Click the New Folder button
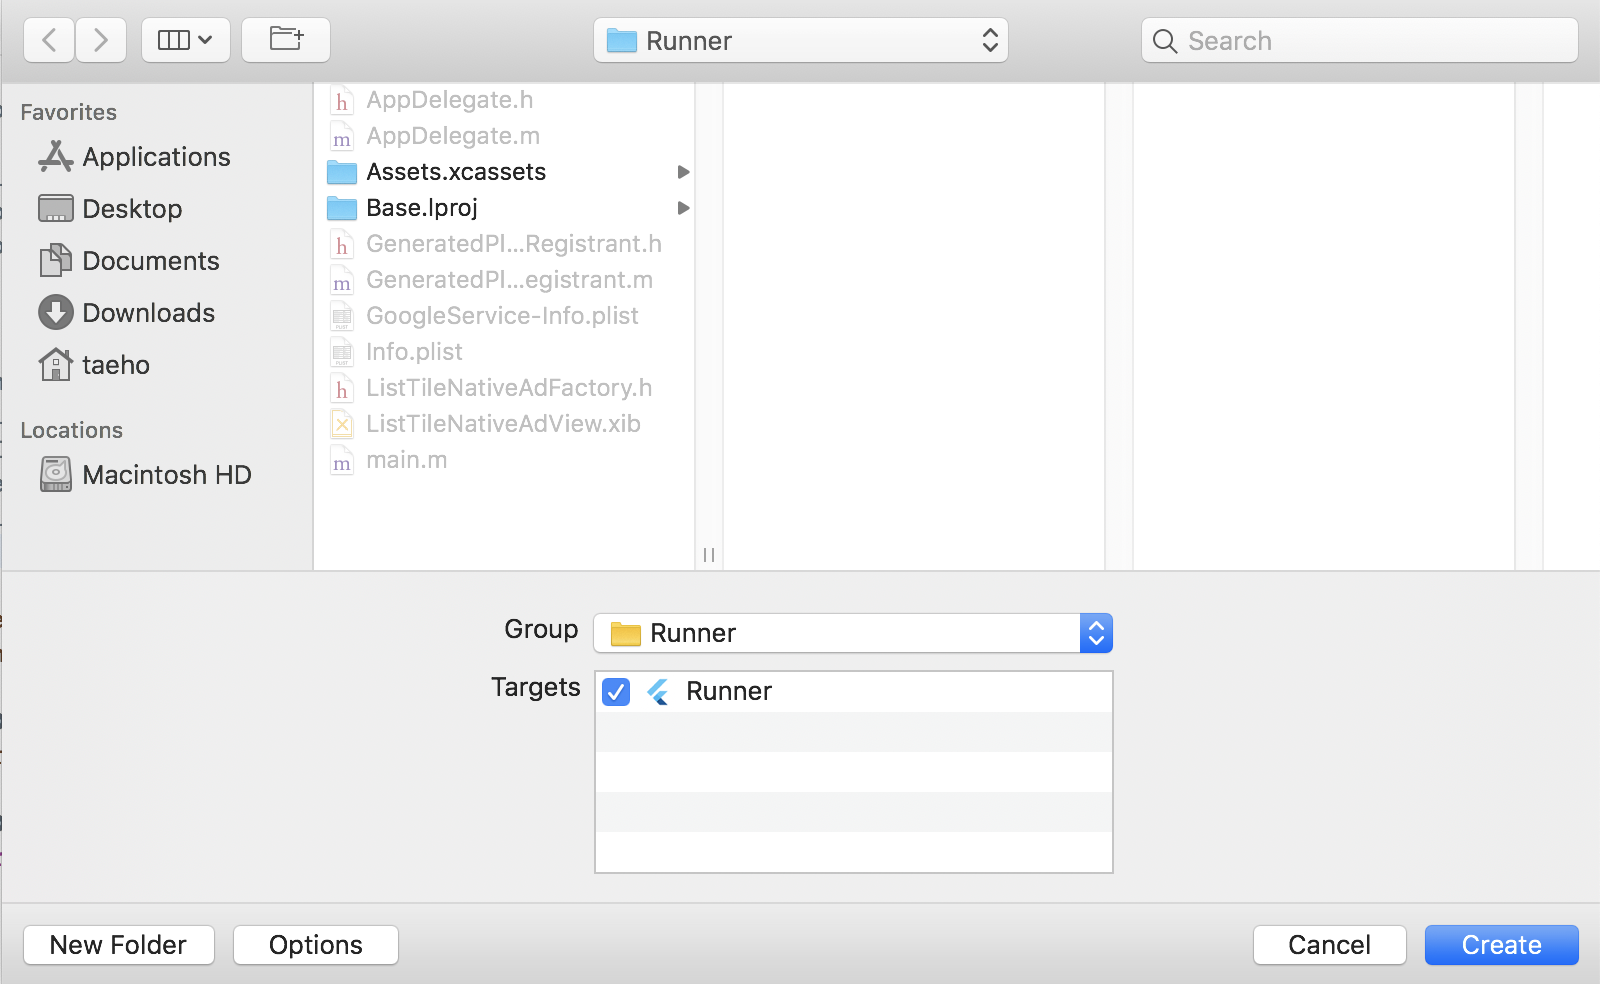 point(119,945)
